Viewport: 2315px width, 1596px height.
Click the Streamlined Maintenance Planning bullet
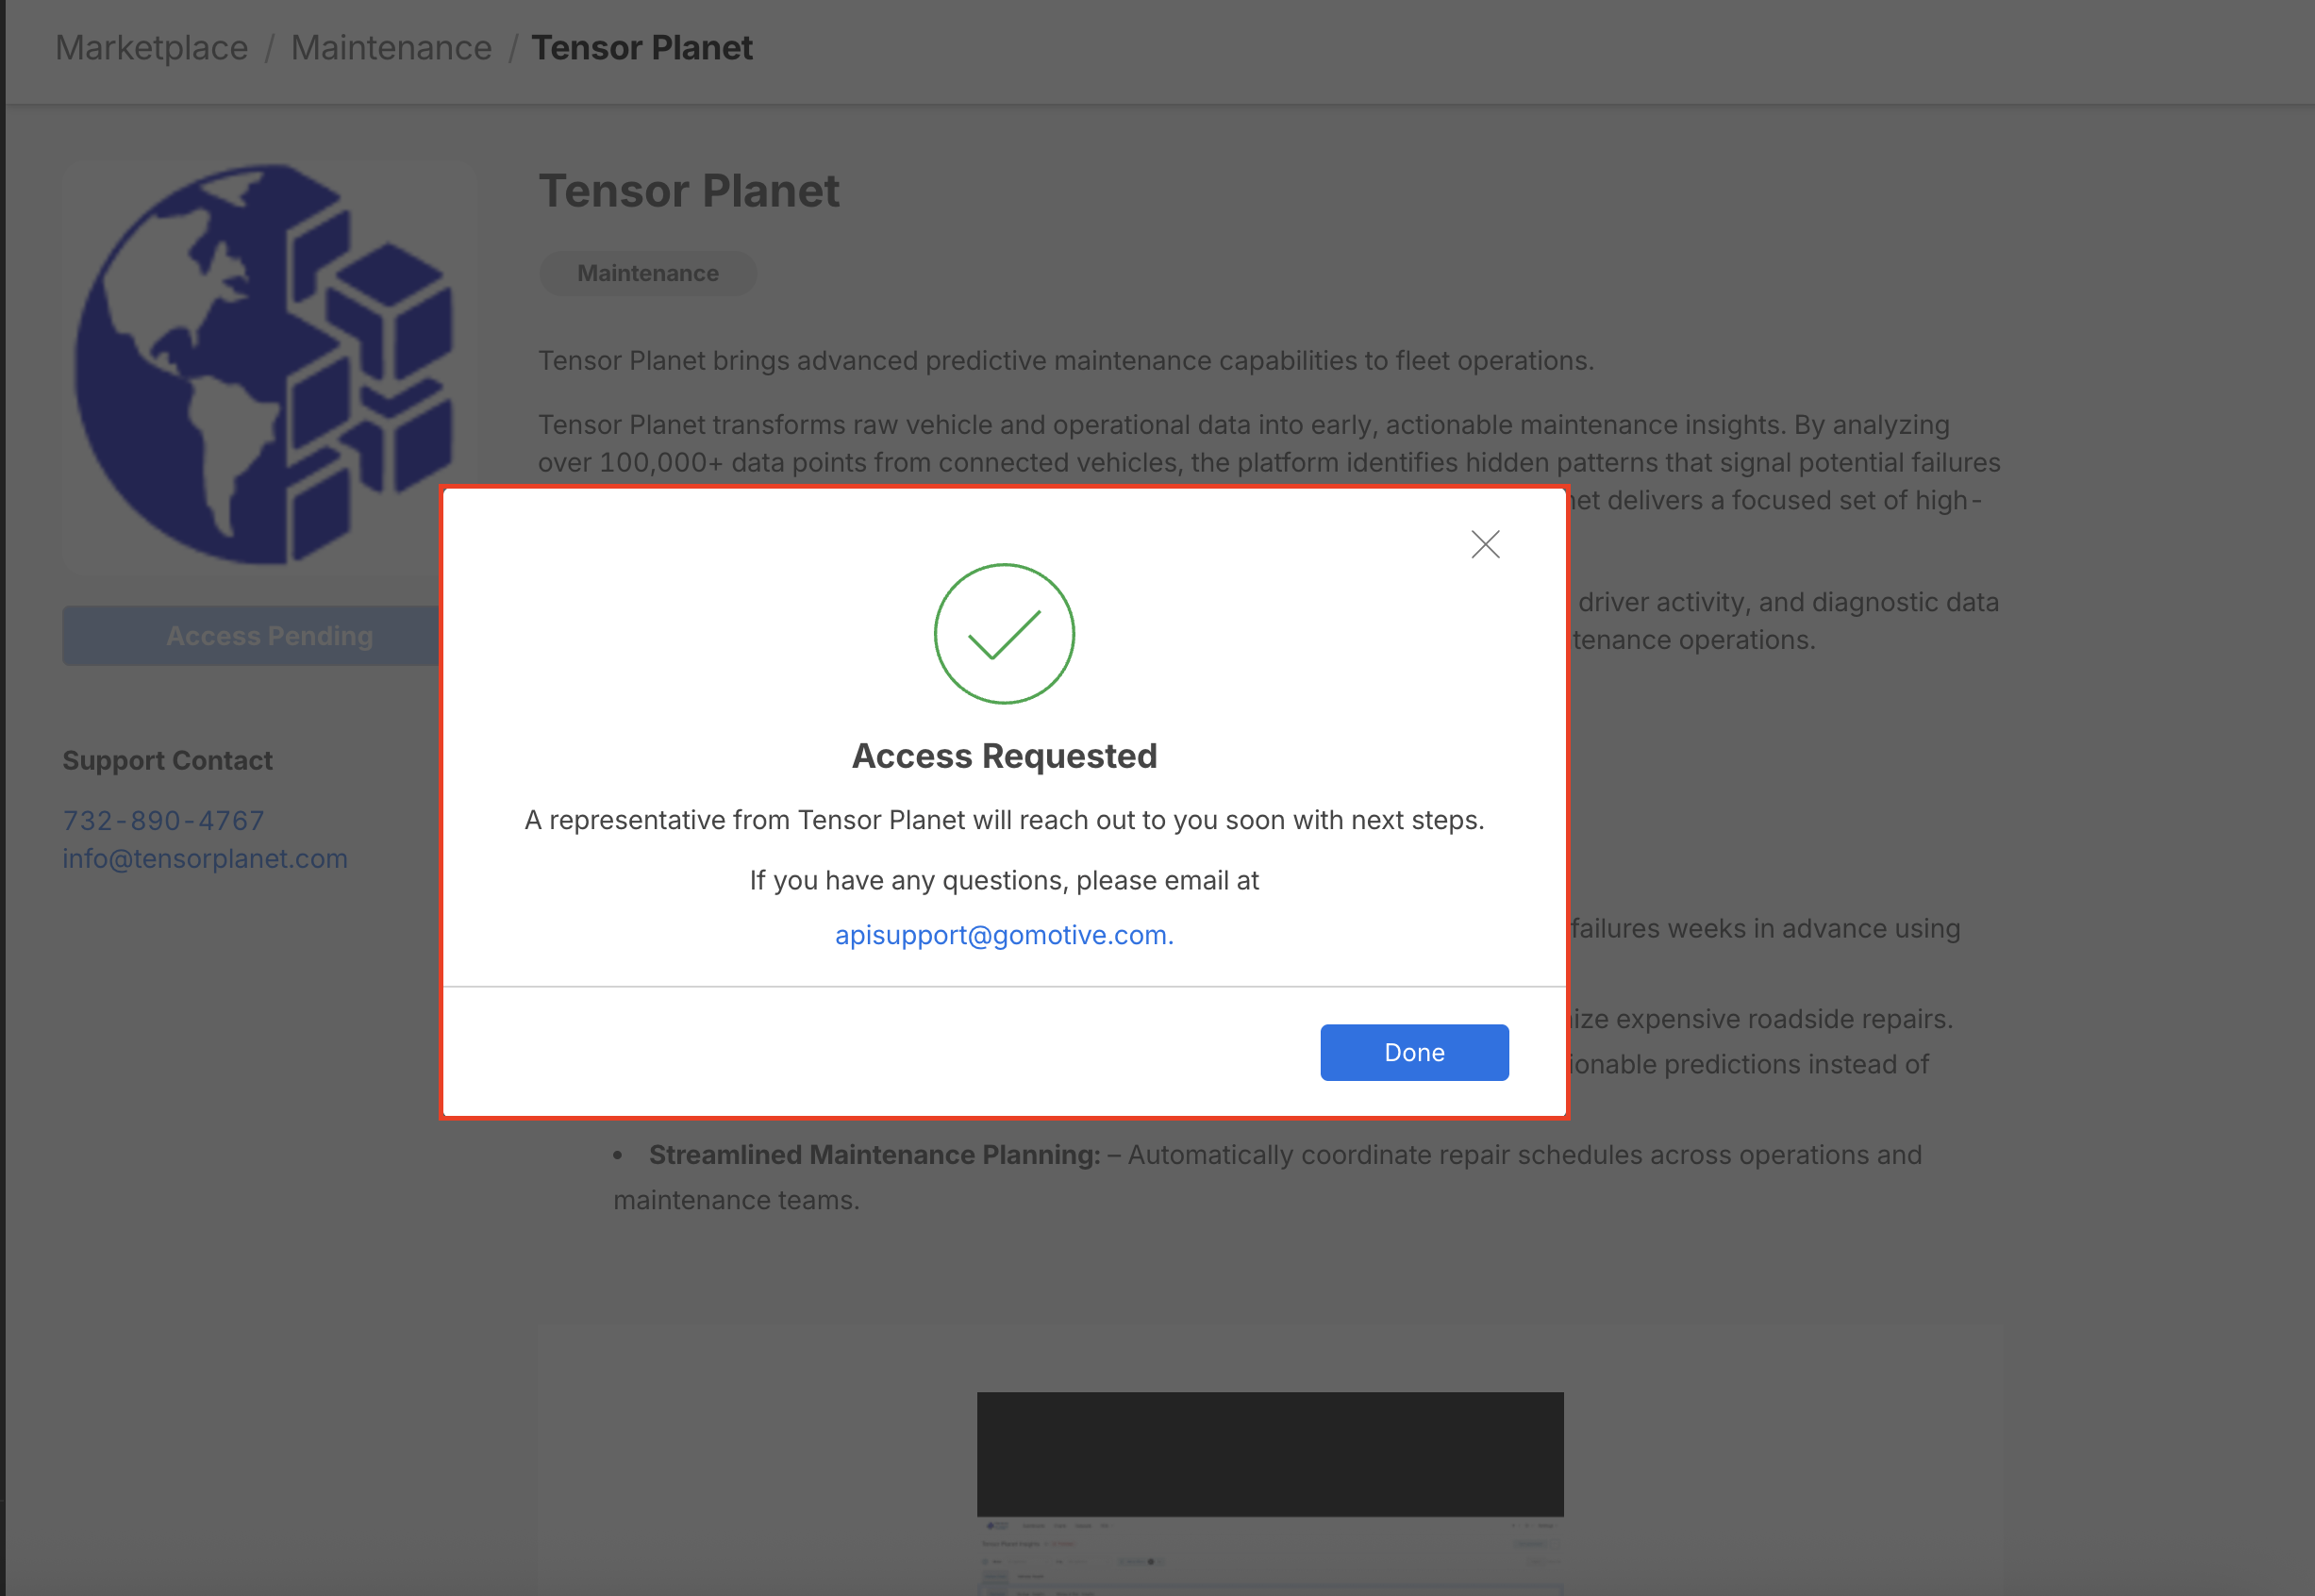(874, 1154)
